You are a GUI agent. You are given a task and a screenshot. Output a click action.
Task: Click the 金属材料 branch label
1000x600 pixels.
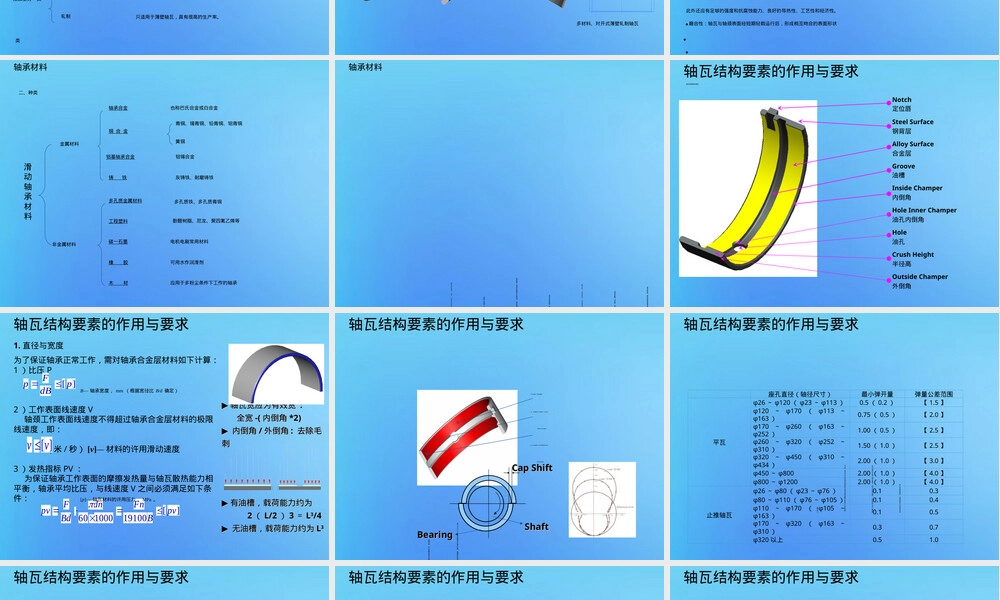(69, 144)
